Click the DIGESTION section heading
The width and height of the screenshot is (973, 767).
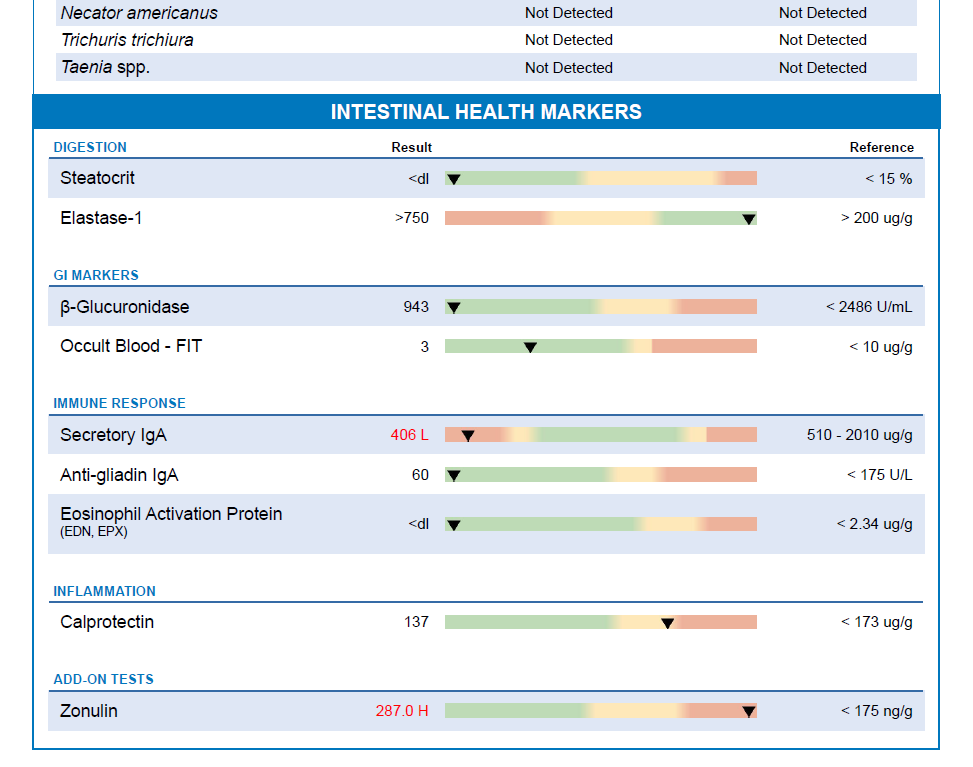pos(90,147)
